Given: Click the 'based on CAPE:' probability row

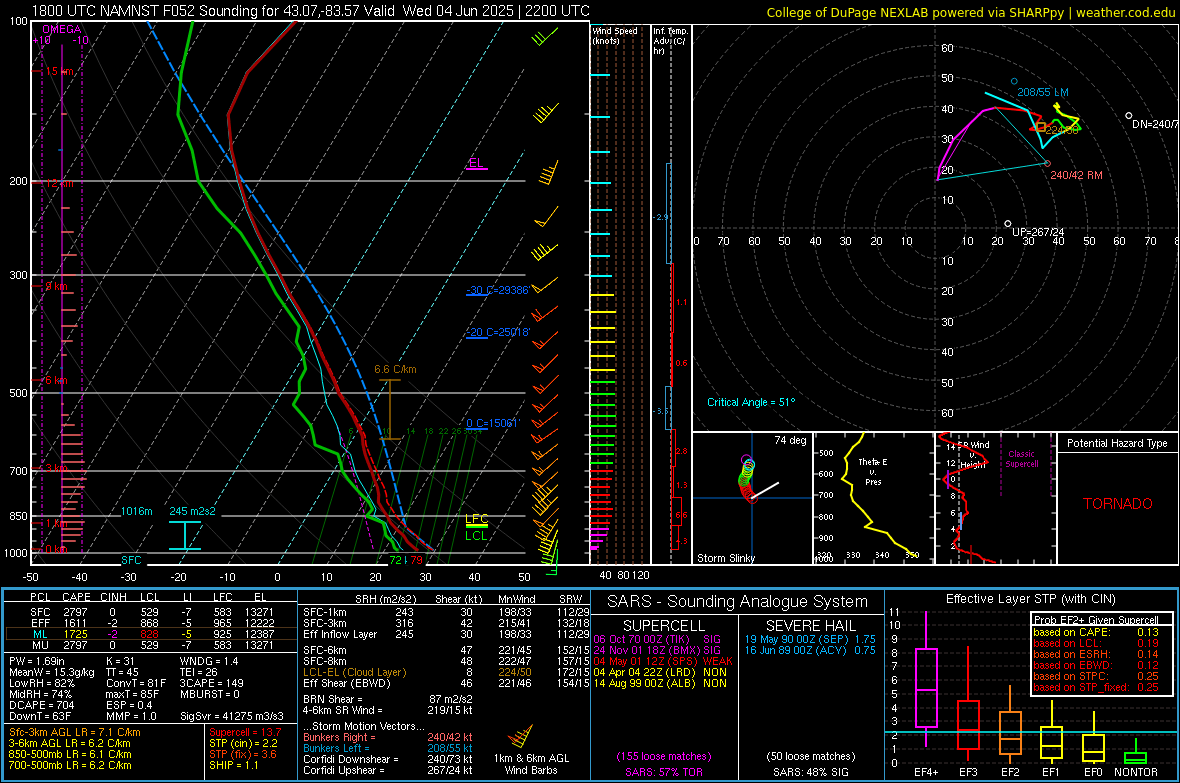Looking at the screenshot, I should click(x=1096, y=632).
